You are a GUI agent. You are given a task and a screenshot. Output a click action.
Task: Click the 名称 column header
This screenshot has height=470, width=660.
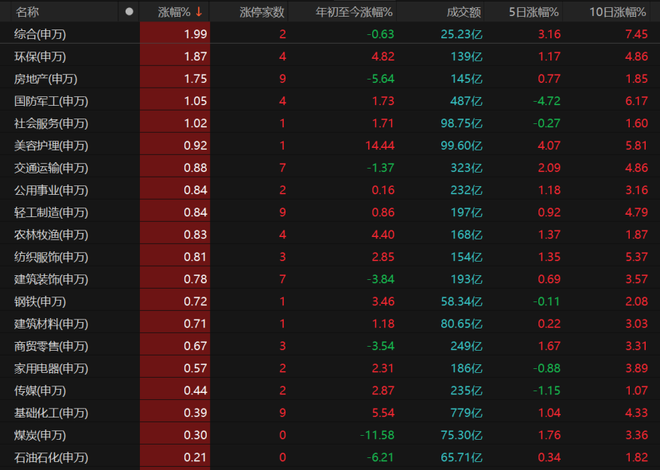click(27, 12)
